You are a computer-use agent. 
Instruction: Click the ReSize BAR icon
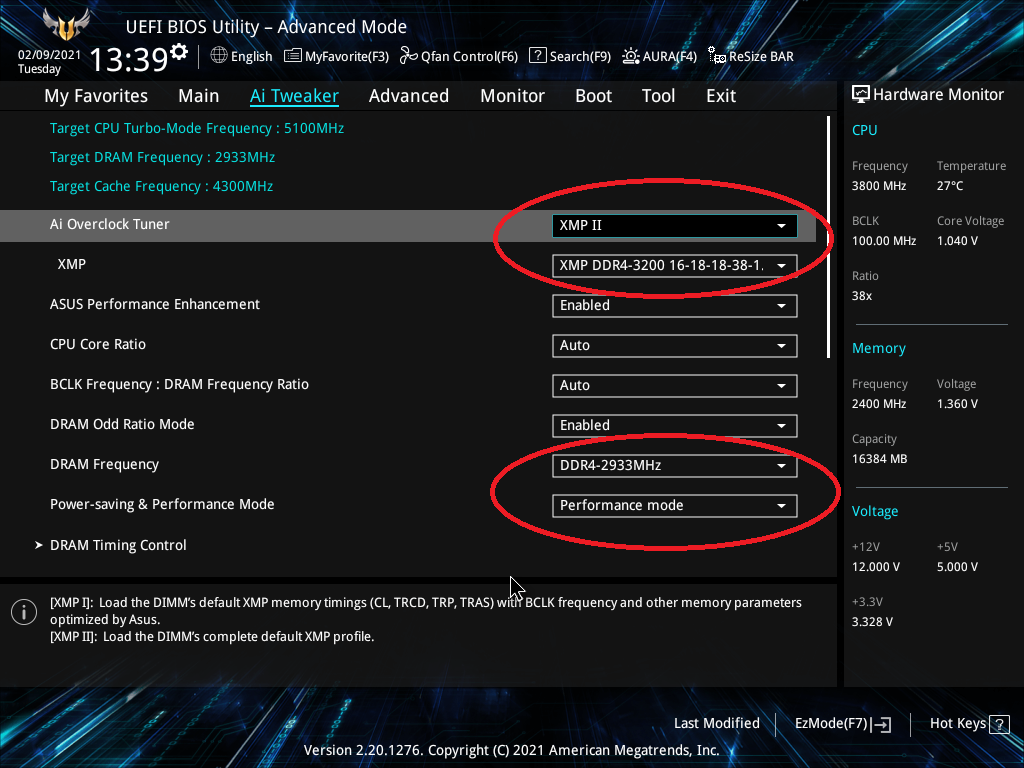(717, 56)
